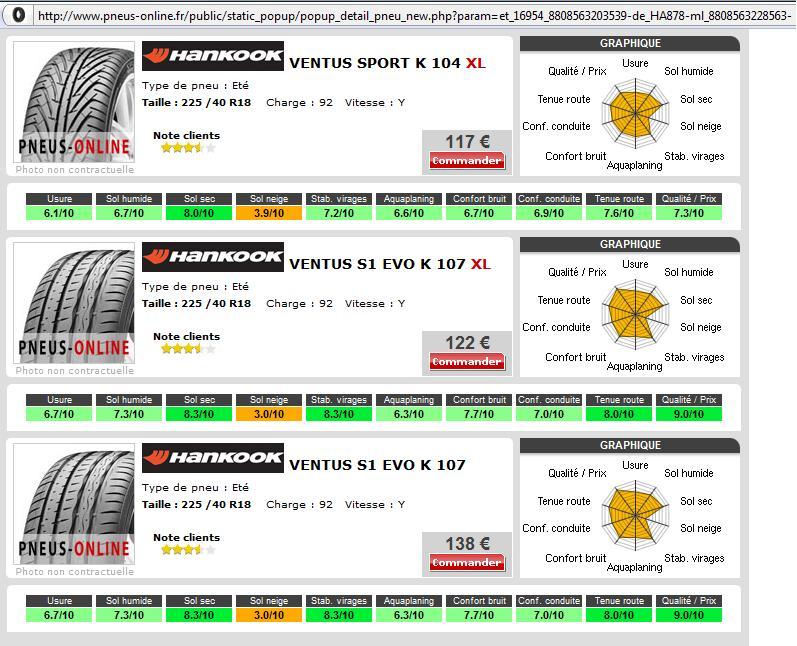797x646 pixels.
Task: Click star rating of the 138 € tire
Action: point(188,550)
